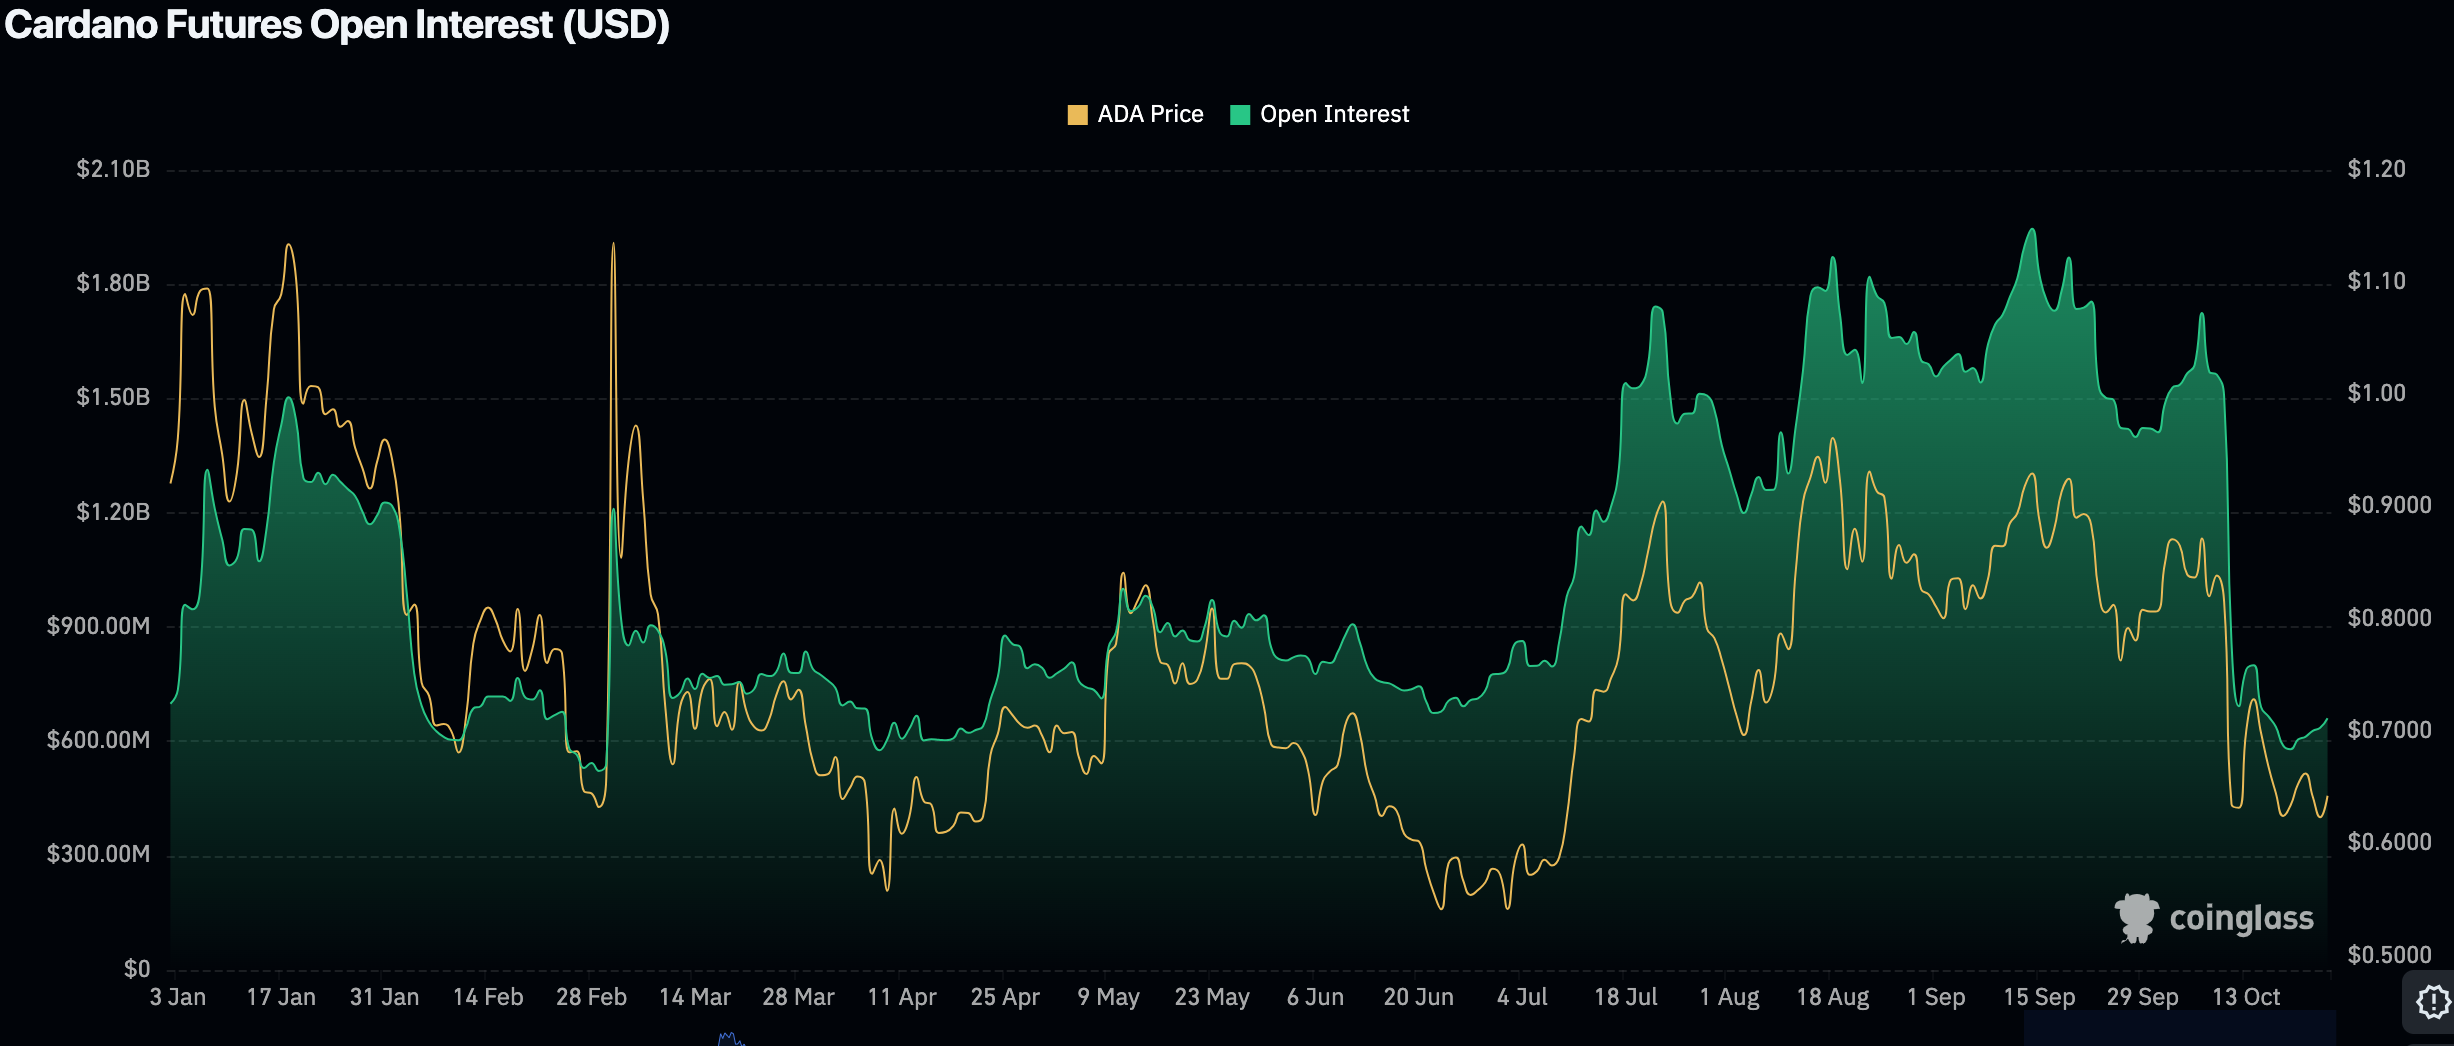
Task: Click the coinglass bull mascot logo
Action: click(2136, 918)
